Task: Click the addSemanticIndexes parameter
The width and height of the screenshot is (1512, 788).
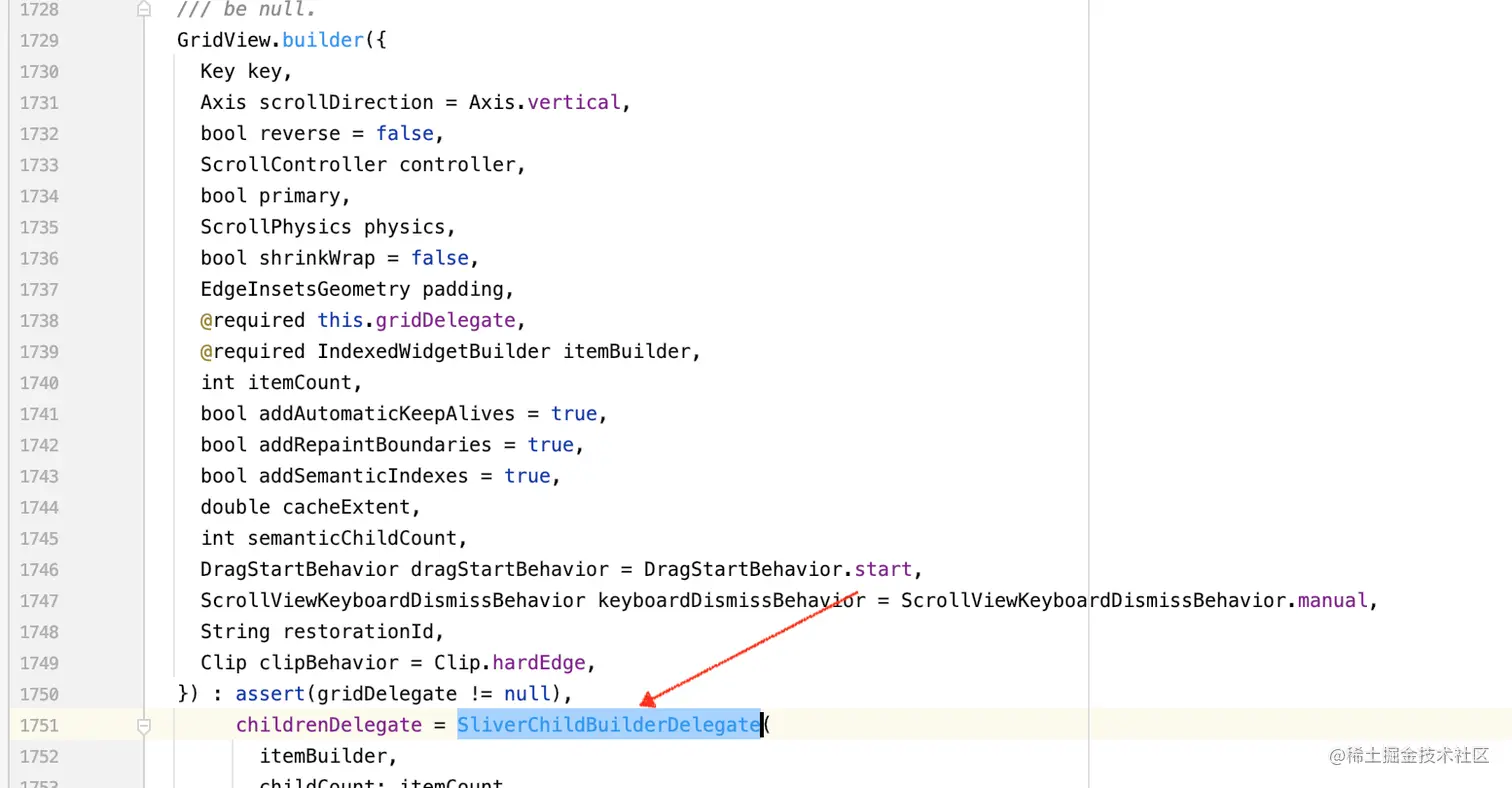Action: pyautogui.click(x=364, y=476)
